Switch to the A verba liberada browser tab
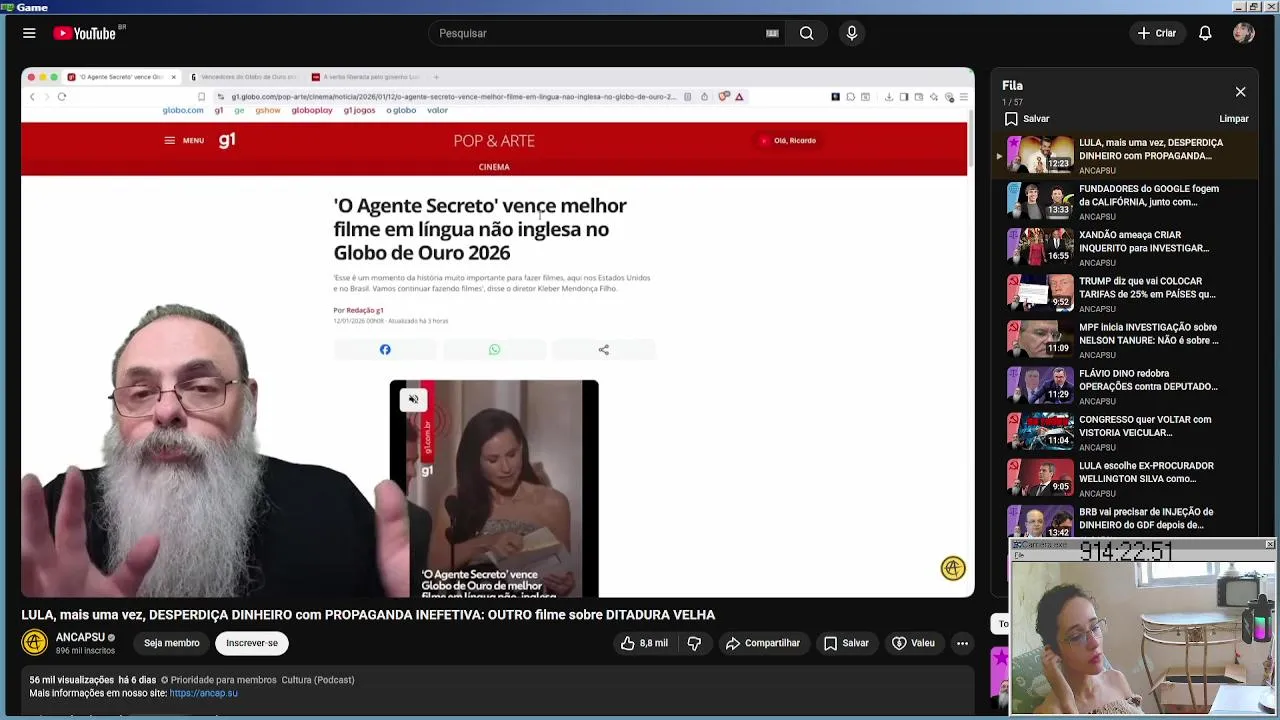 364,77
